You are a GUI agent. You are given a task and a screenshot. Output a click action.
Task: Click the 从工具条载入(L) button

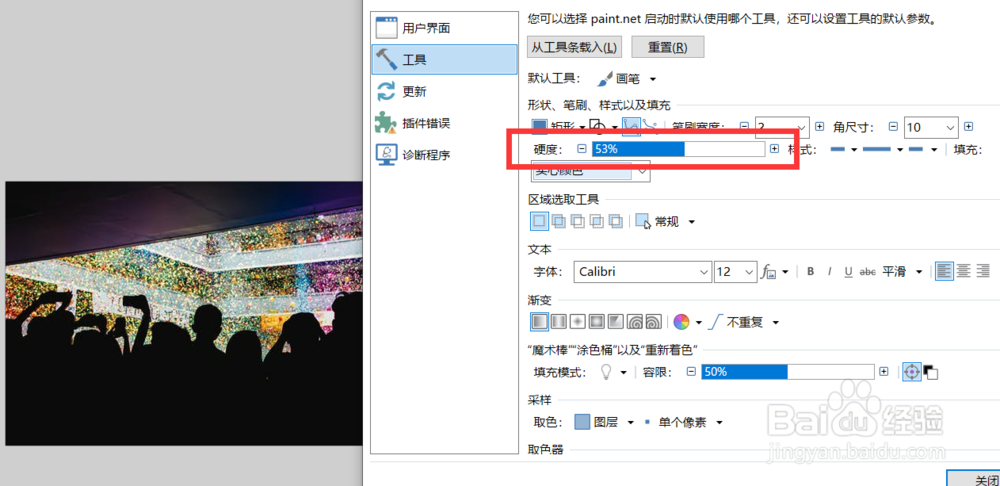pos(575,47)
